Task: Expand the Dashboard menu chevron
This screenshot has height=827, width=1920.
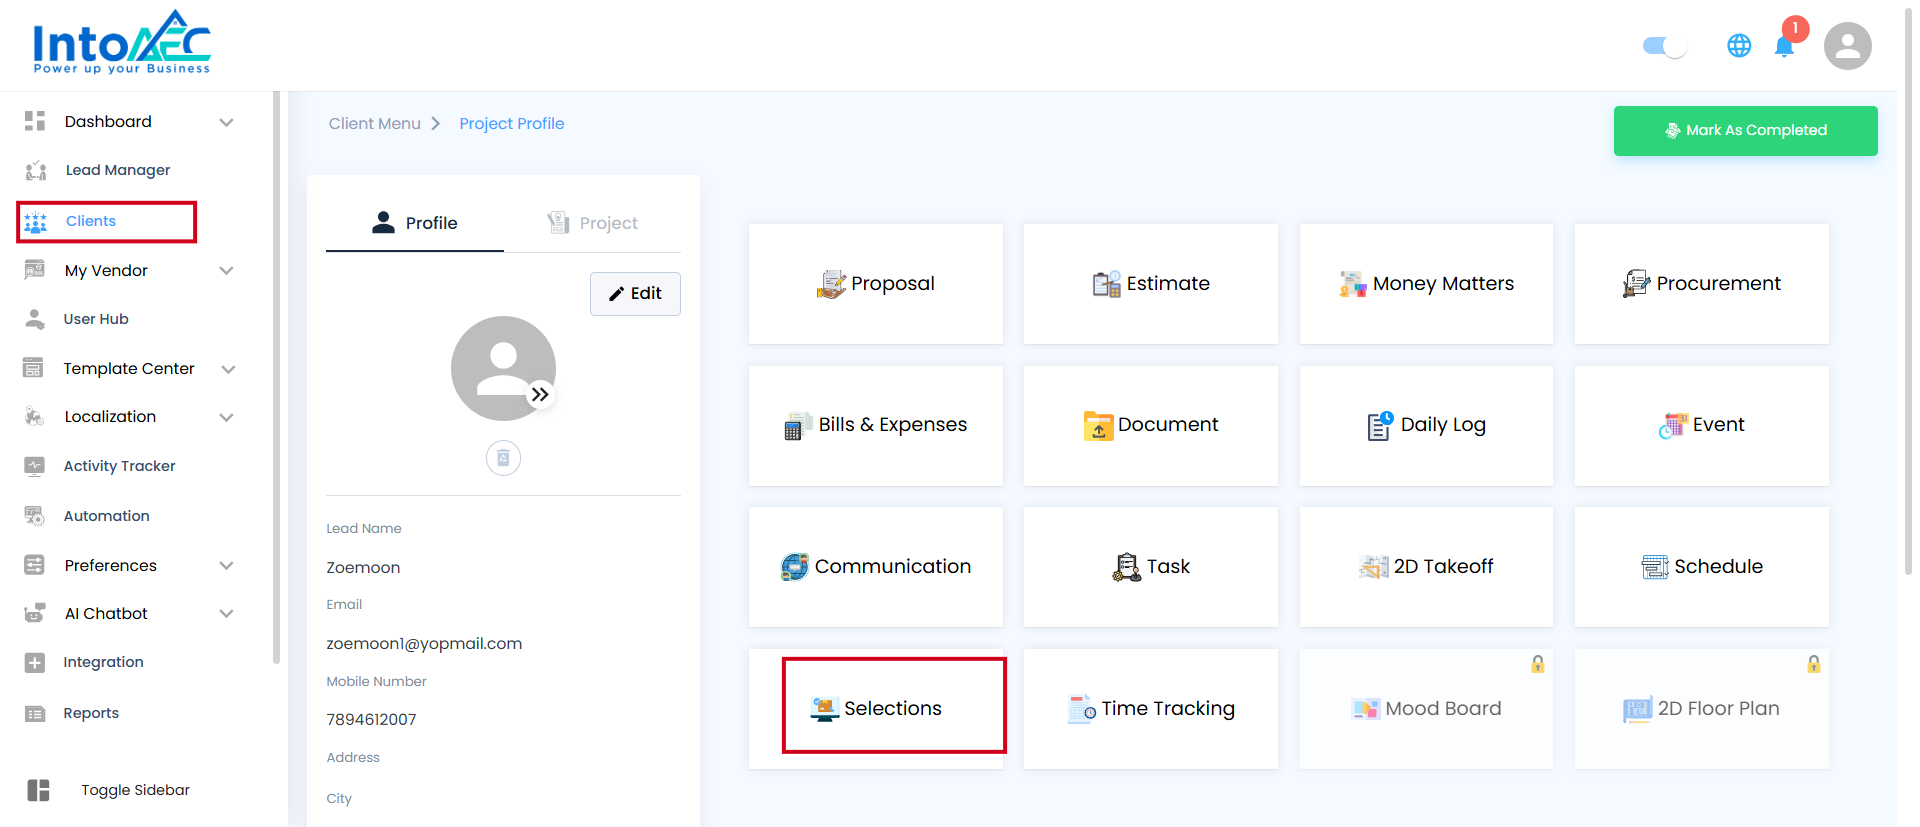Action: pyautogui.click(x=227, y=122)
